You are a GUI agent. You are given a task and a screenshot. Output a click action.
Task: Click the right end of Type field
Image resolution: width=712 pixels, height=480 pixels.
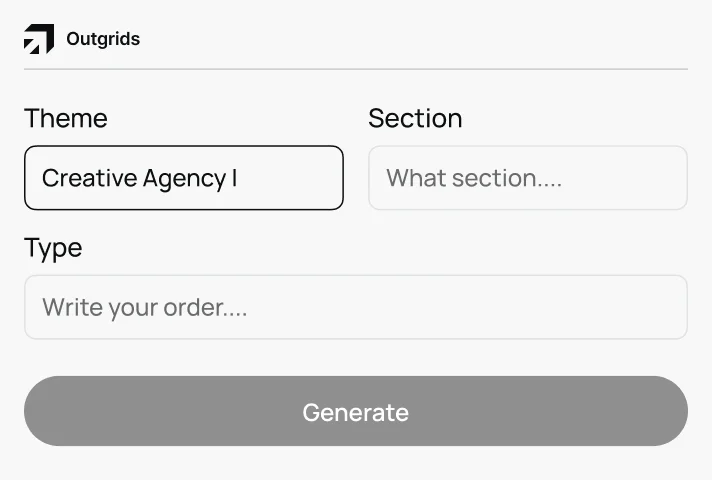[x=665, y=307]
